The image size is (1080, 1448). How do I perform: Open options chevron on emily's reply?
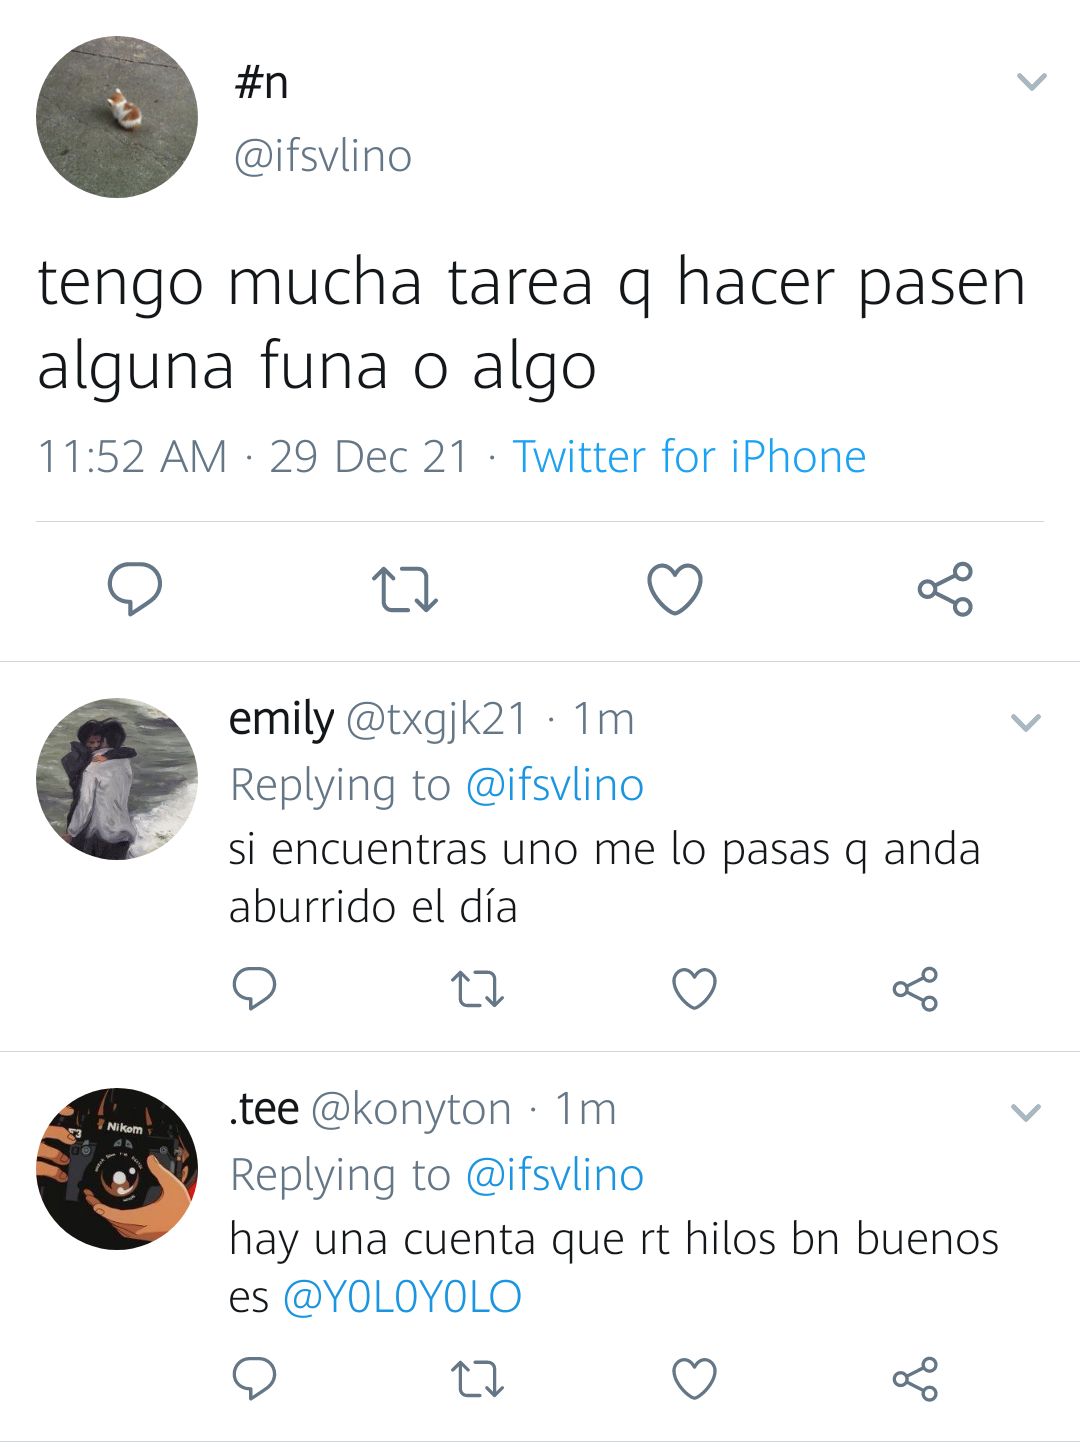pos(1026,722)
